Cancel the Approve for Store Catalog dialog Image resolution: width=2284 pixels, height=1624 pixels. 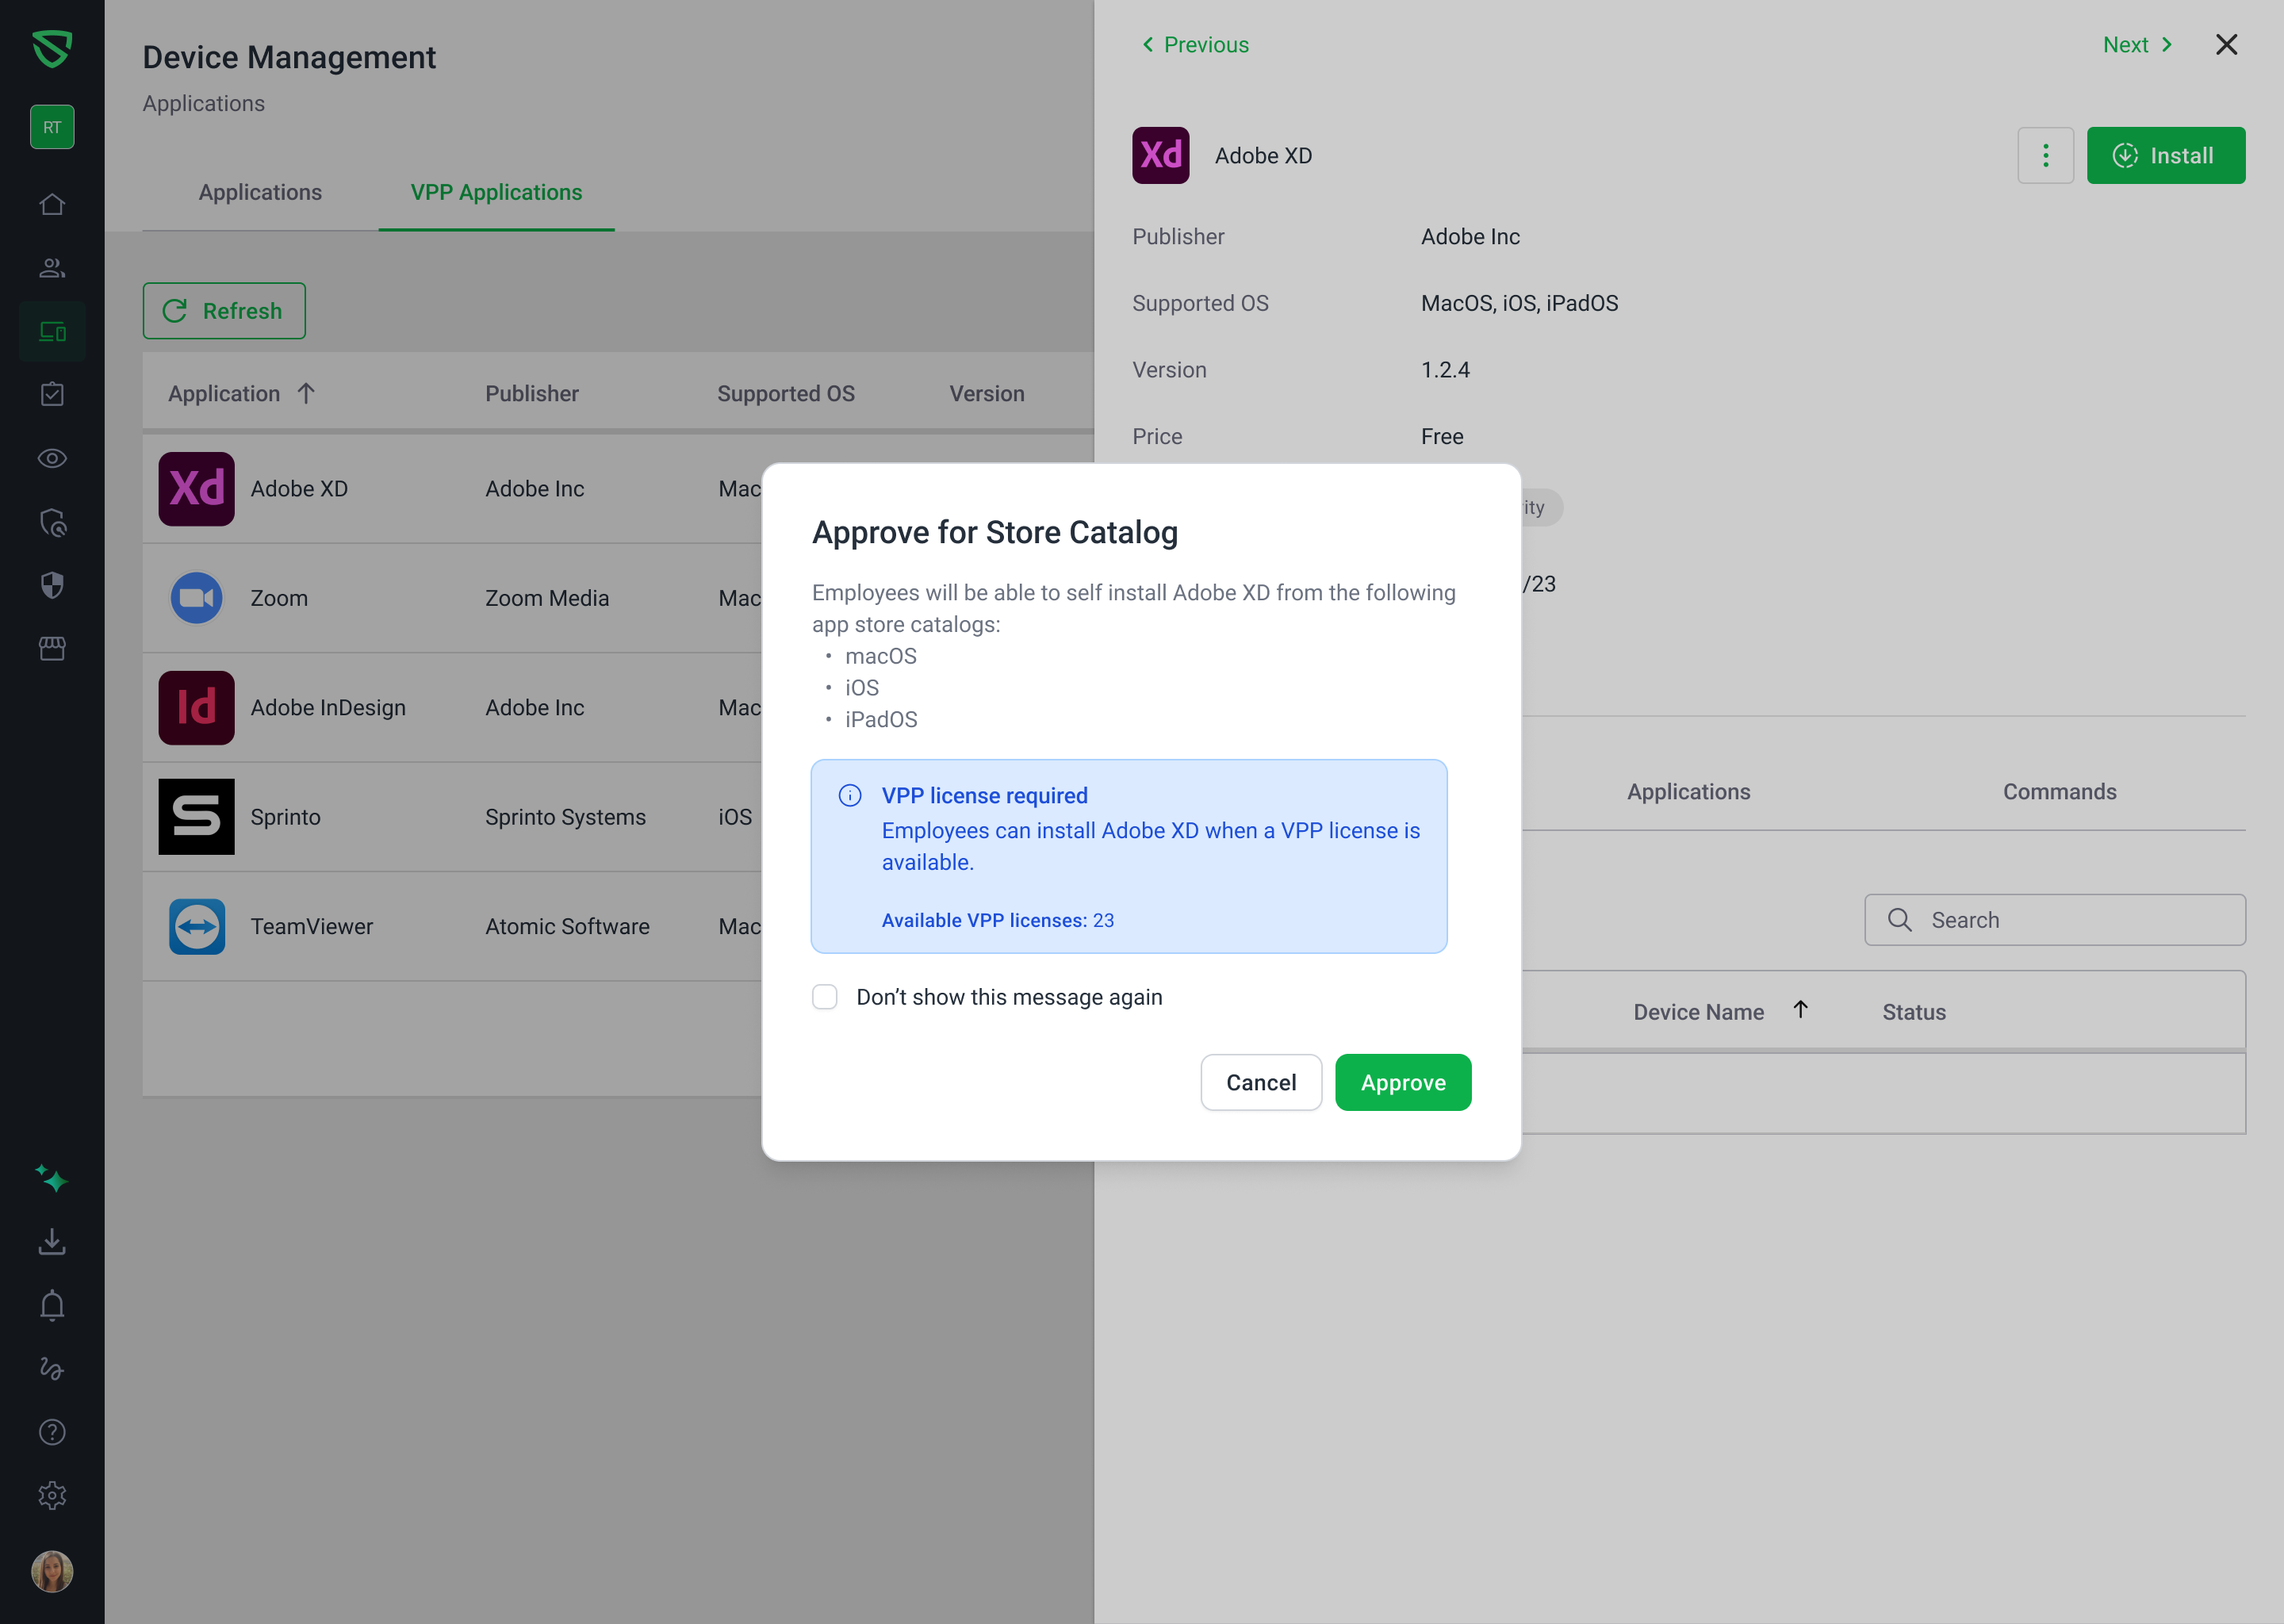(1261, 1082)
